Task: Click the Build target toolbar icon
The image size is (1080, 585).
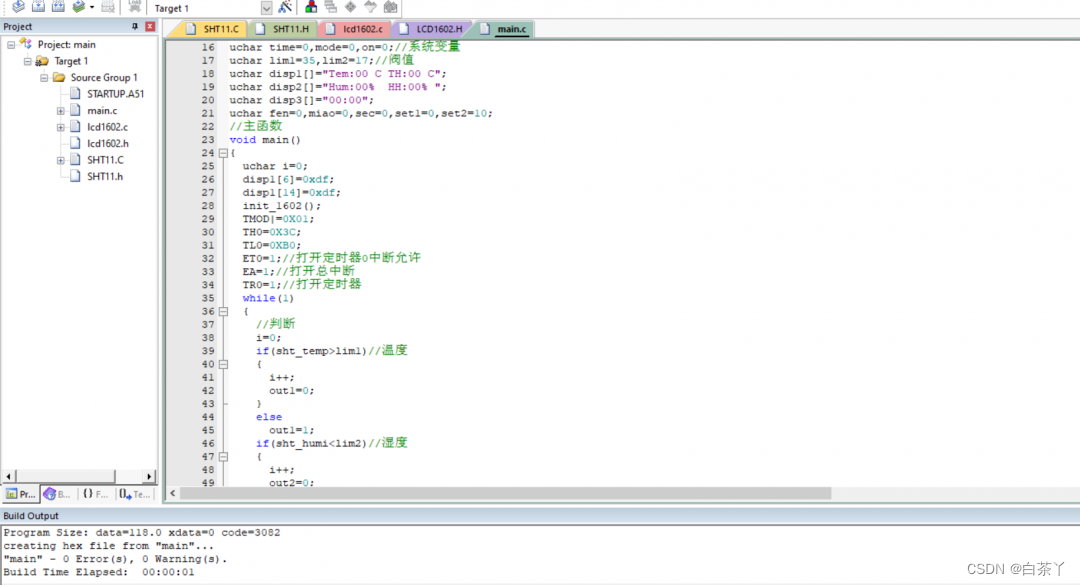Action: (x=39, y=6)
